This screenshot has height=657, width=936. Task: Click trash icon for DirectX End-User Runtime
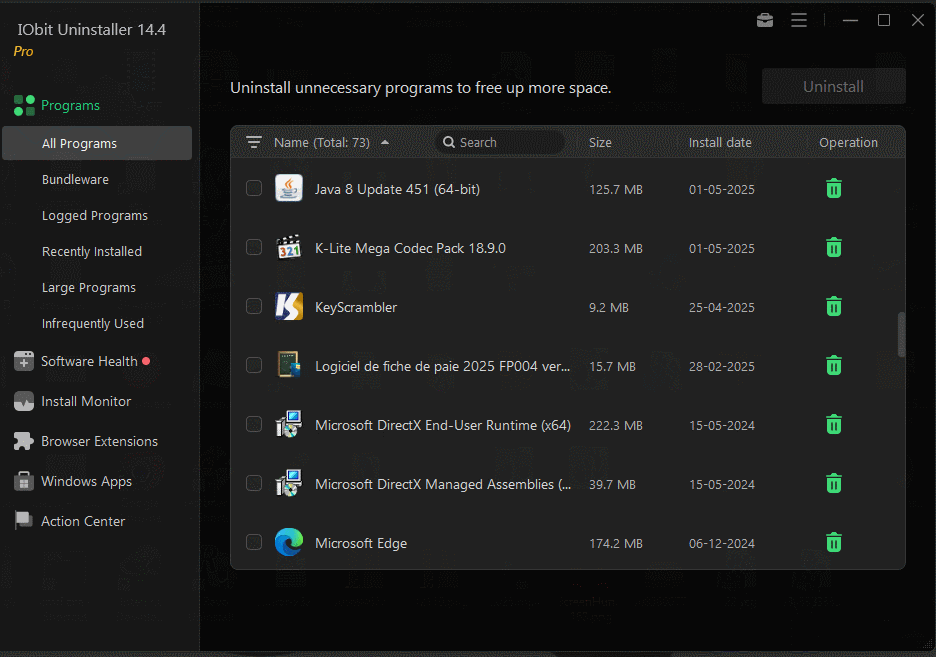[833, 424]
